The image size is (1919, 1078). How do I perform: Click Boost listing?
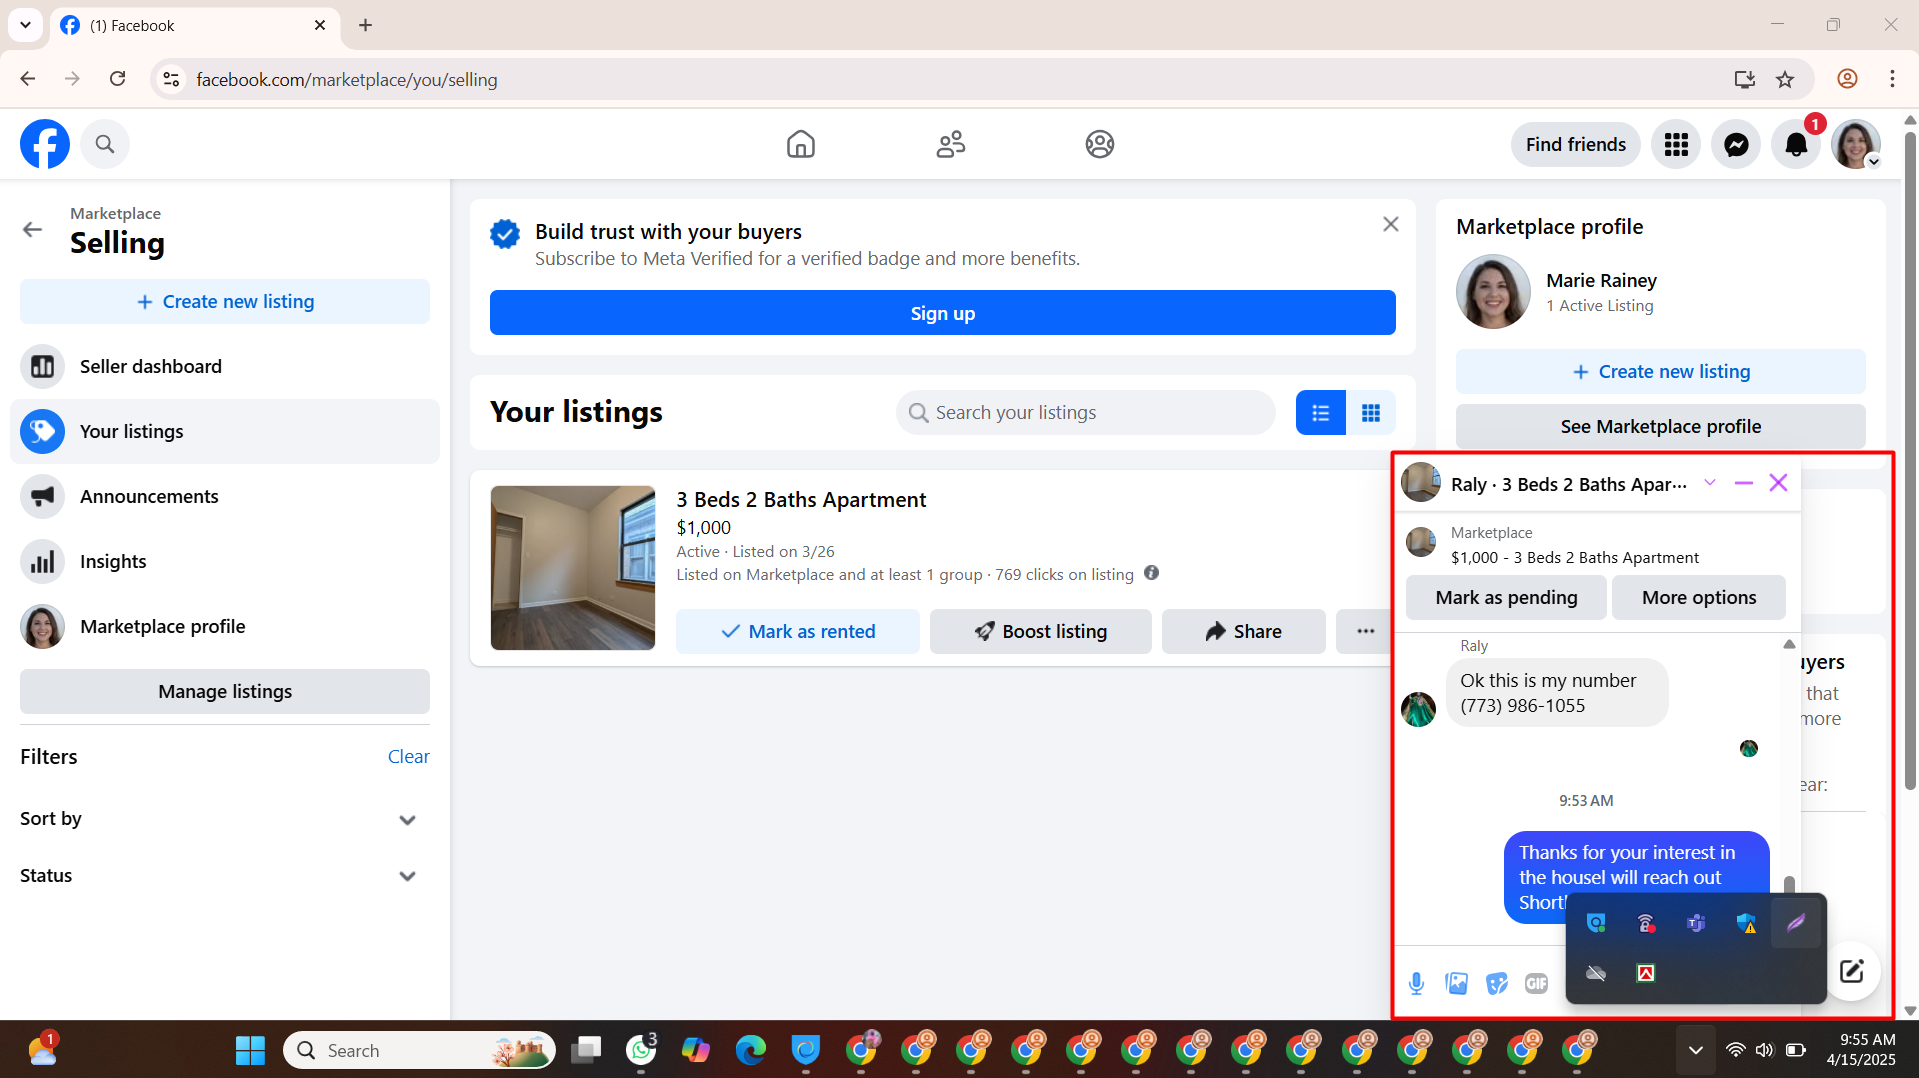[1040, 631]
